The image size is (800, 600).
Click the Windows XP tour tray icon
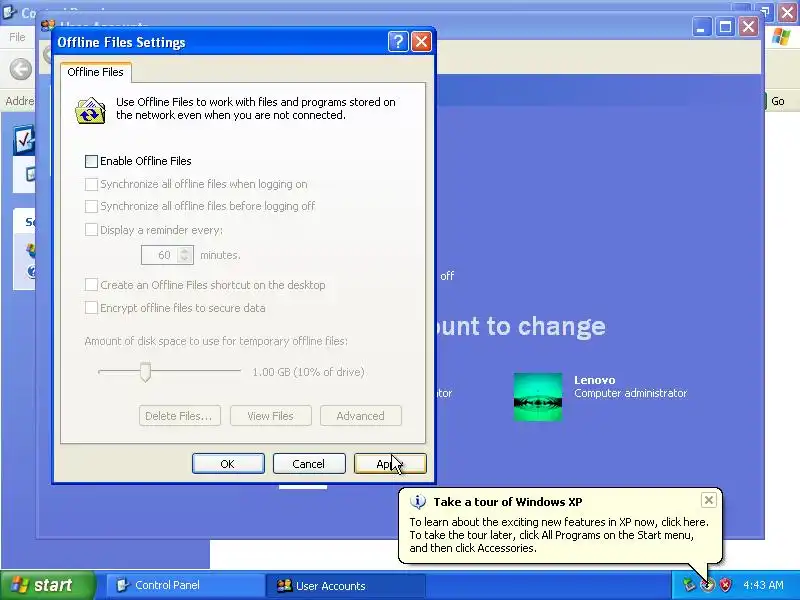[x=707, y=585]
